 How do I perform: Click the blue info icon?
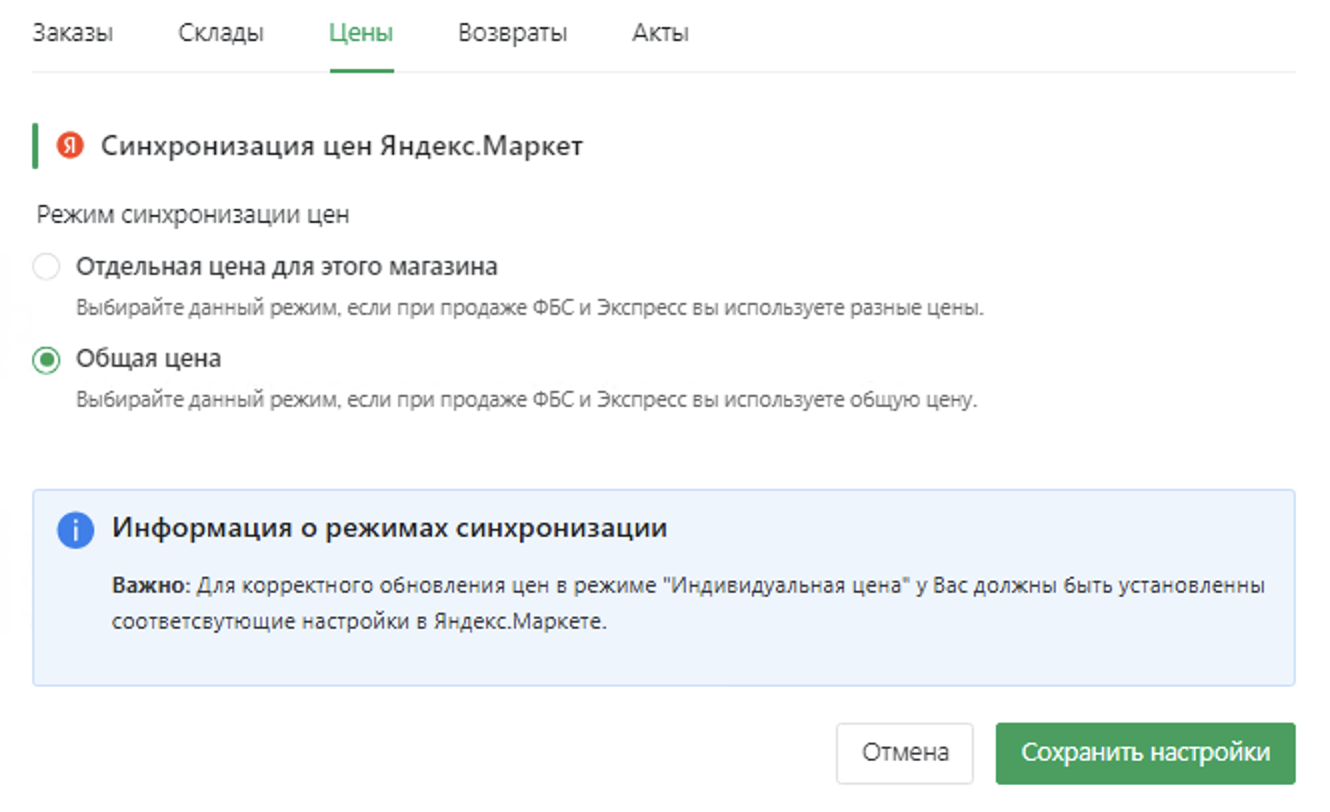[x=76, y=530]
